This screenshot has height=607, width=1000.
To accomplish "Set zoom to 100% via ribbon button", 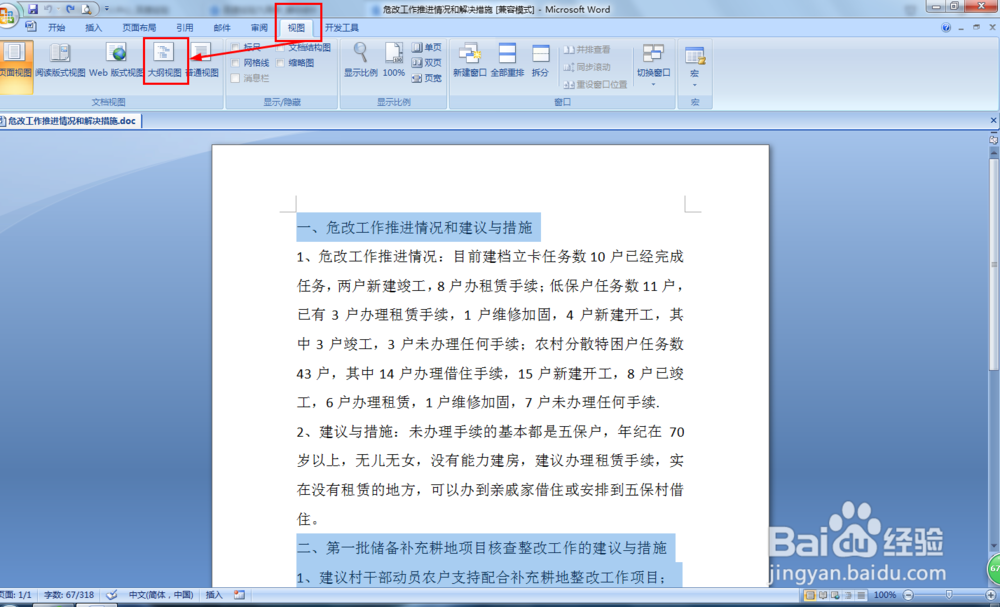I will pyautogui.click(x=393, y=60).
